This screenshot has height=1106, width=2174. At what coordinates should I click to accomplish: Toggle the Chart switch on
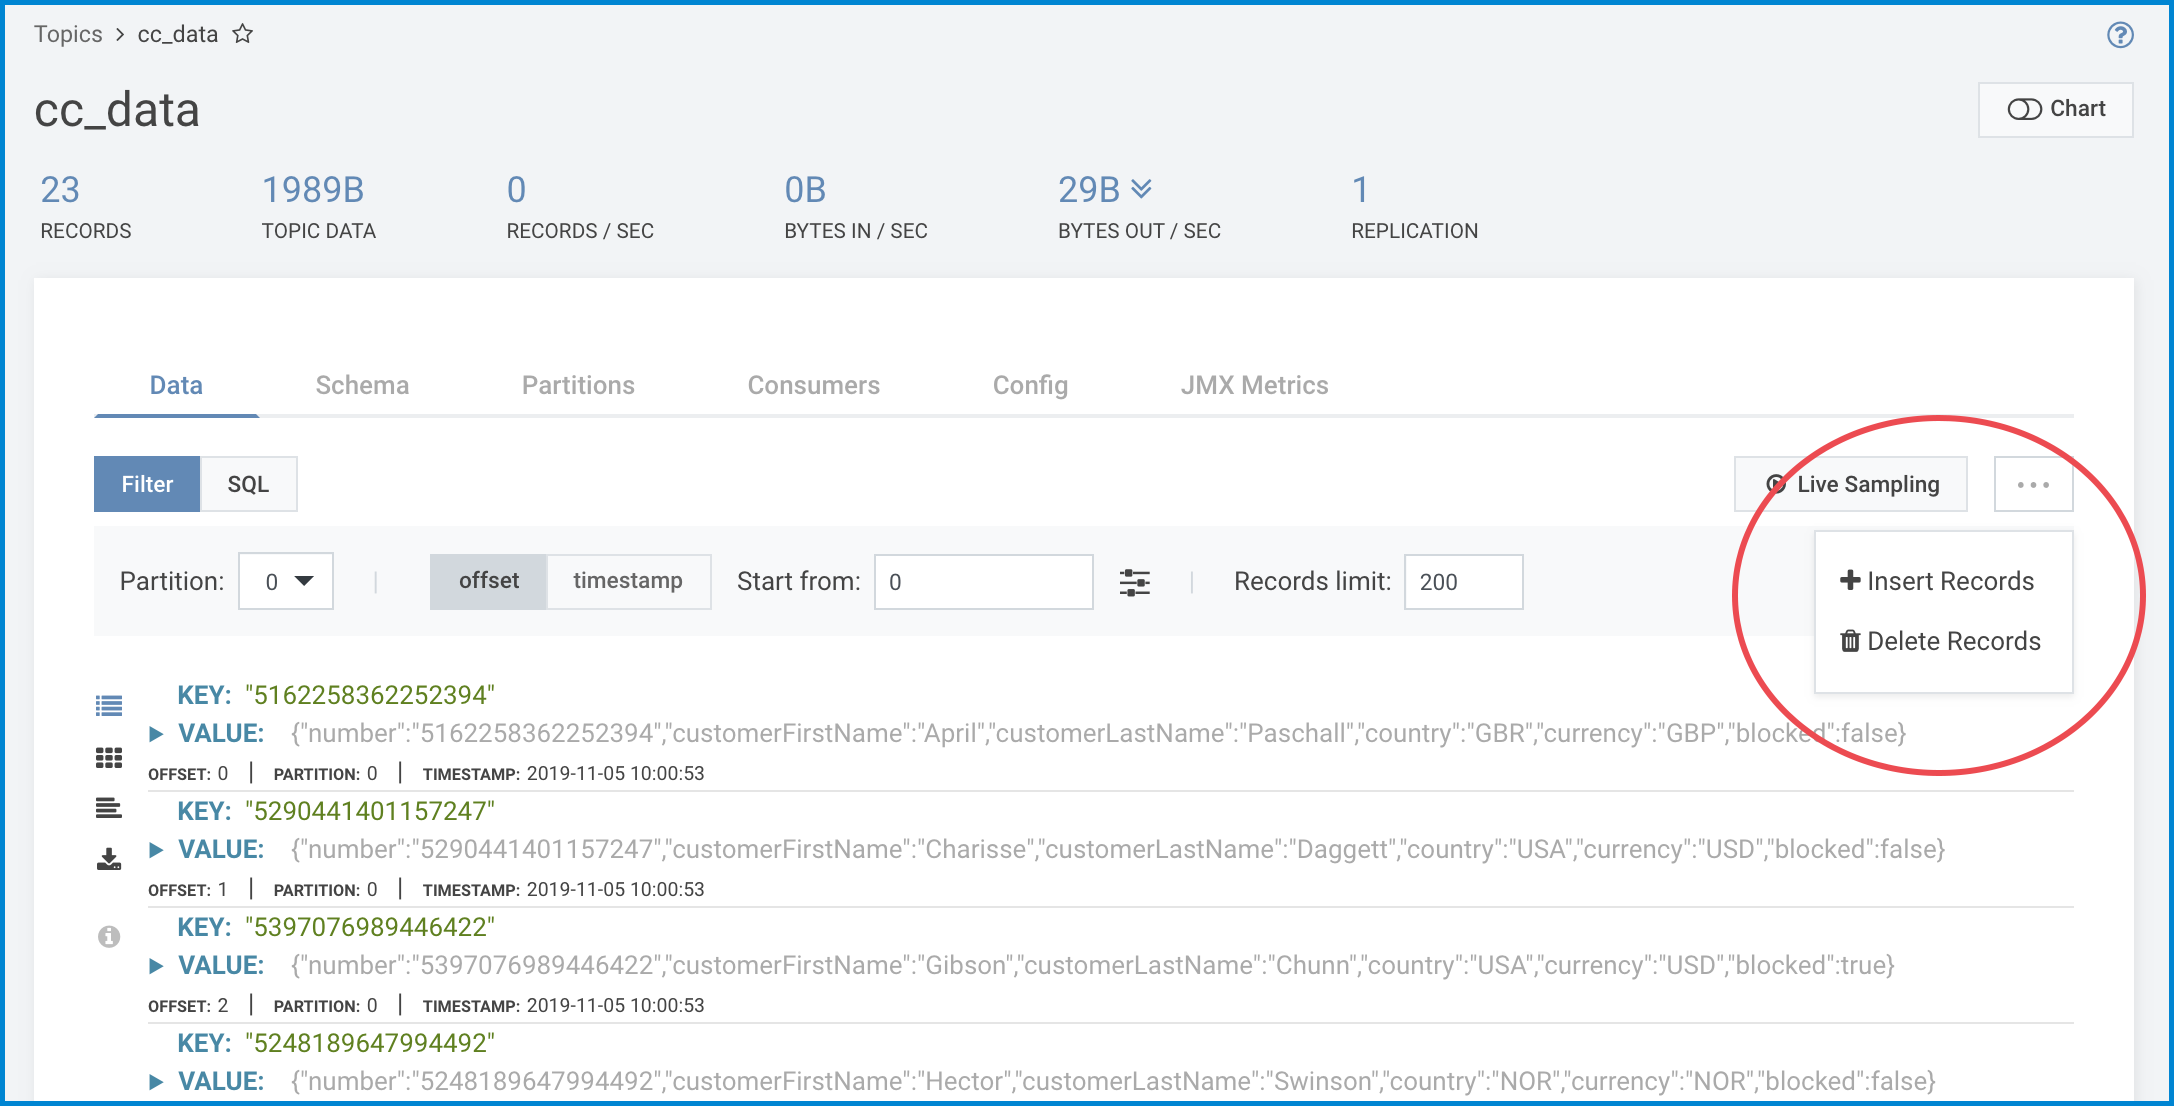click(x=2055, y=109)
